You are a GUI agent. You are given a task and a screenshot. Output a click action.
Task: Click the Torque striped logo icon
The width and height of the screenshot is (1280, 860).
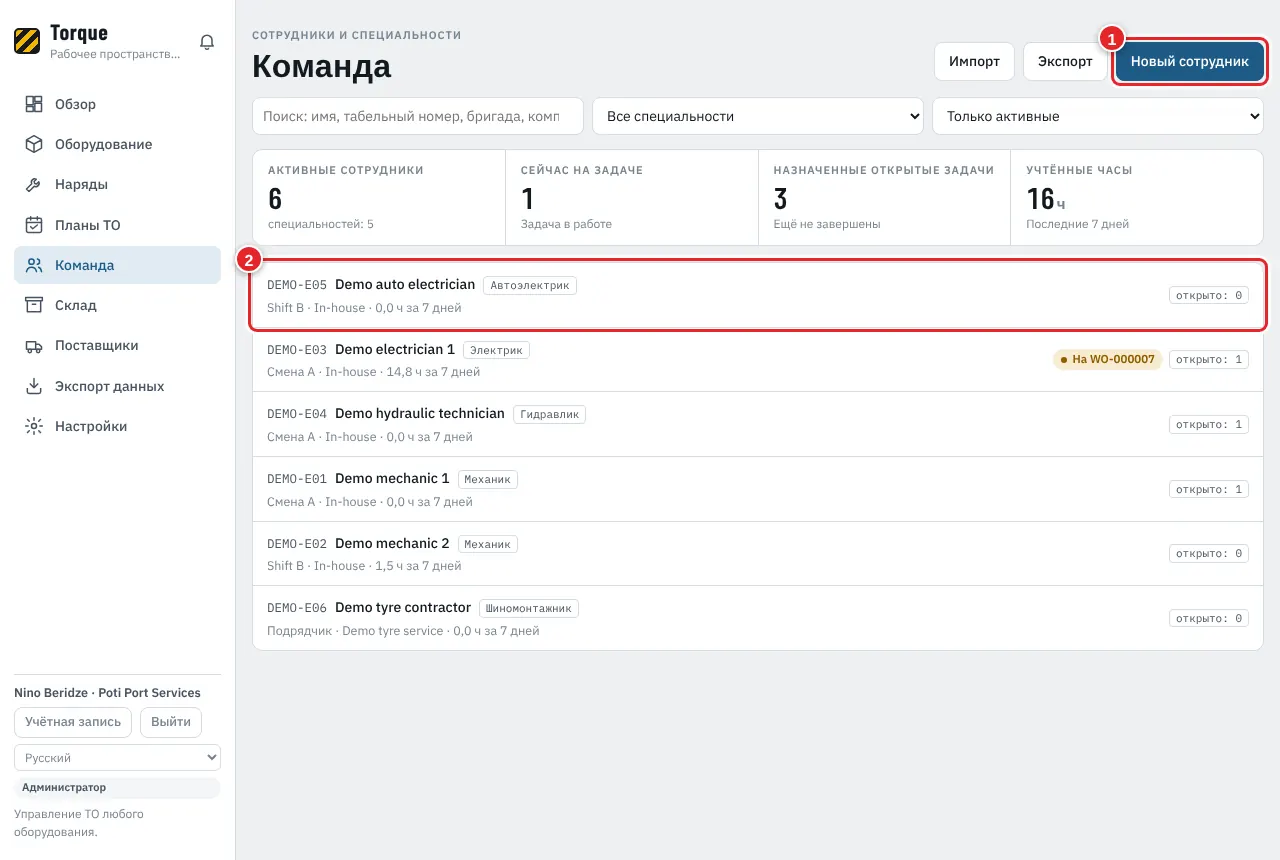(27, 41)
